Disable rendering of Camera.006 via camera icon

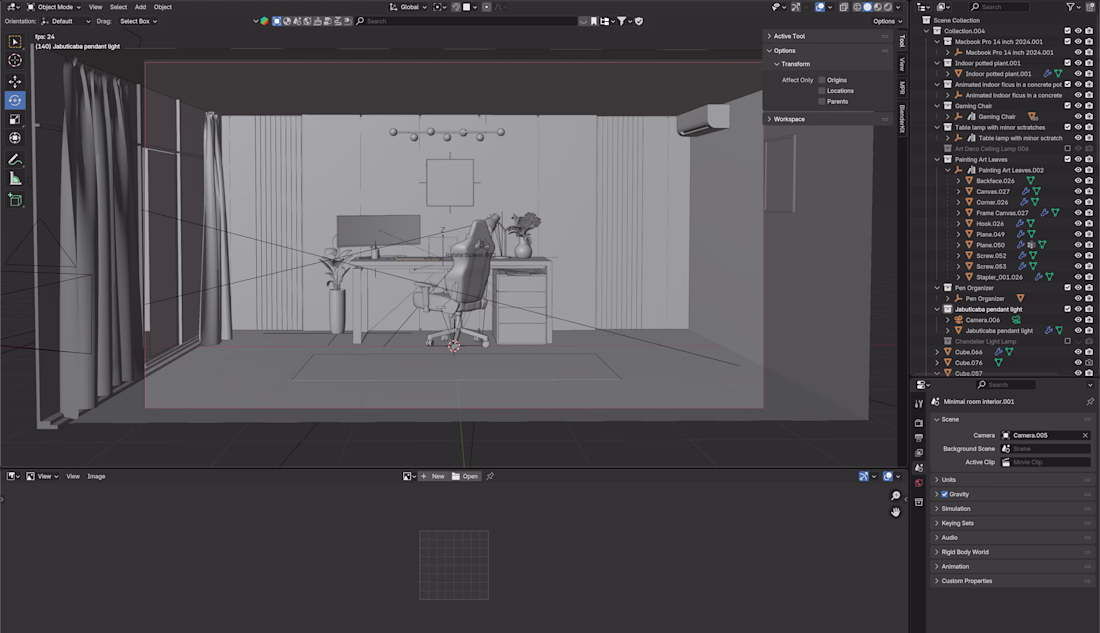click(x=1089, y=320)
